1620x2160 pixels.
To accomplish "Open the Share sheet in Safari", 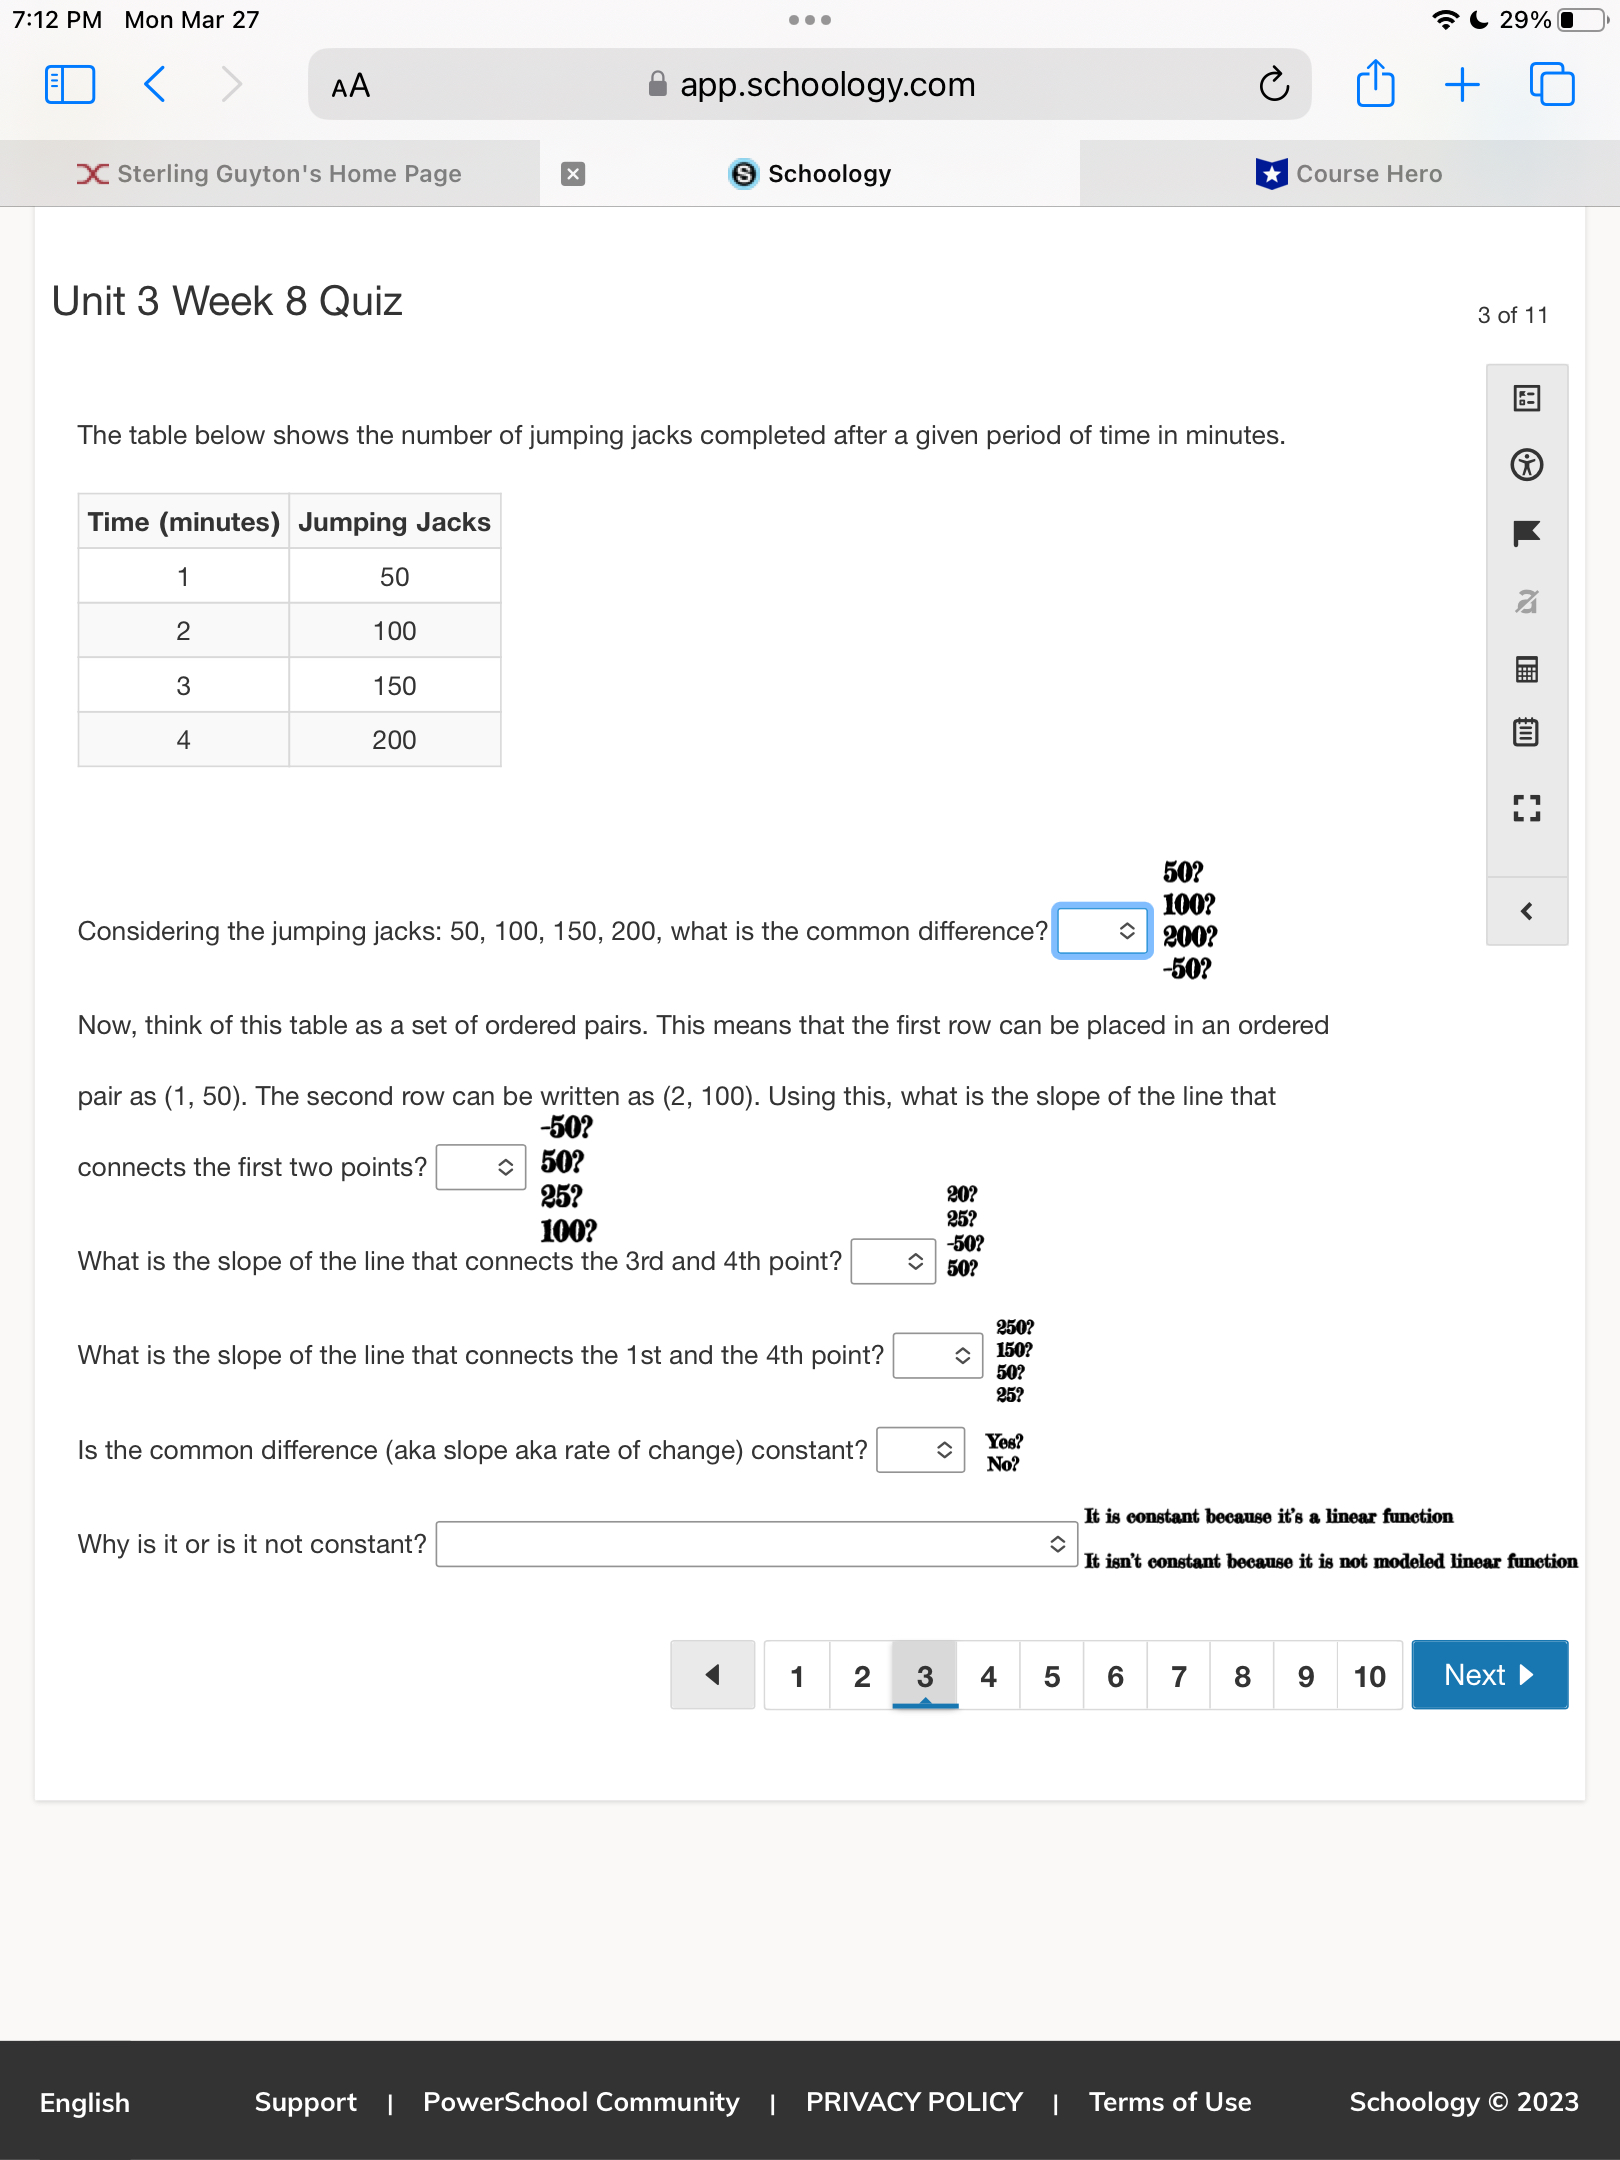I will (x=1376, y=84).
